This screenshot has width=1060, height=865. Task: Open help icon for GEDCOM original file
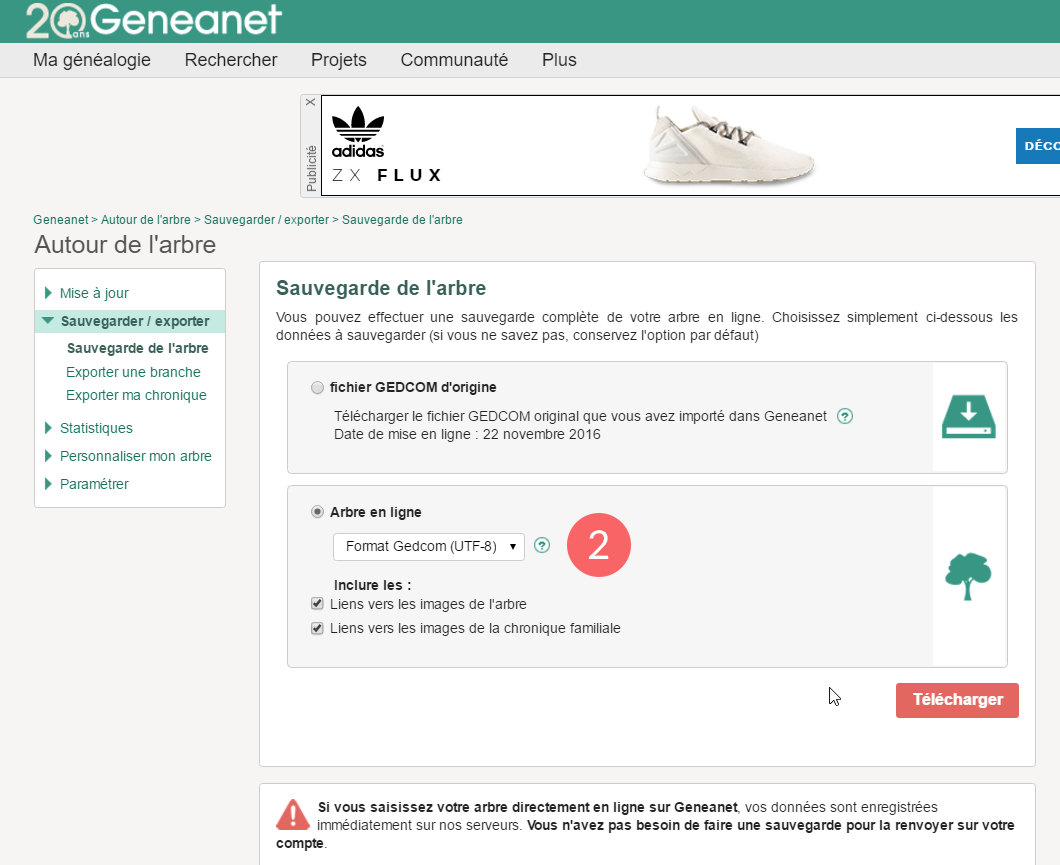click(845, 416)
